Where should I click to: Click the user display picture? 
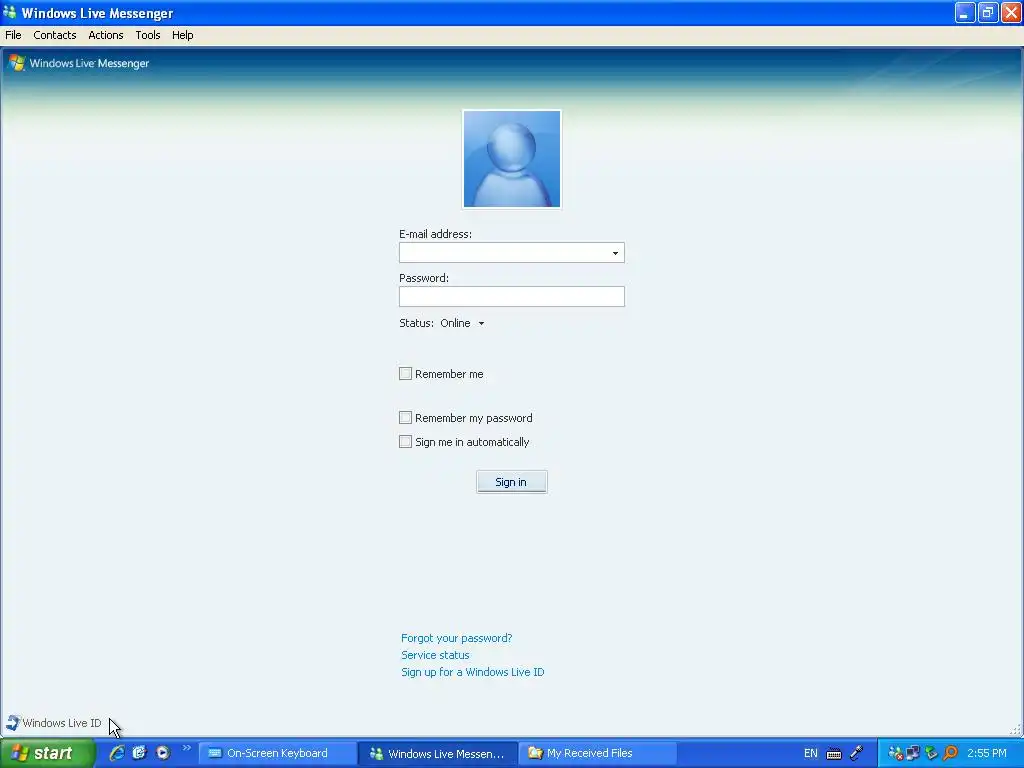click(512, 159)
